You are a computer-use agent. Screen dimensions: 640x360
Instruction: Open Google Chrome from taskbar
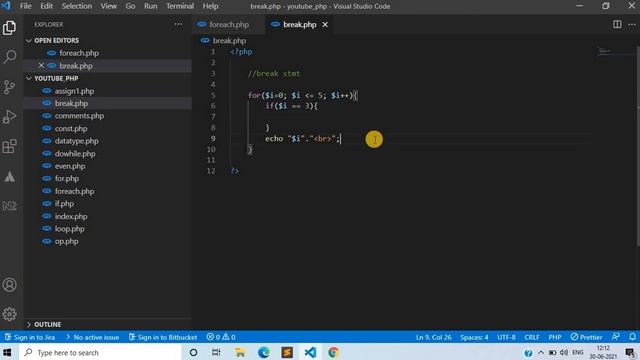[333, 352]
